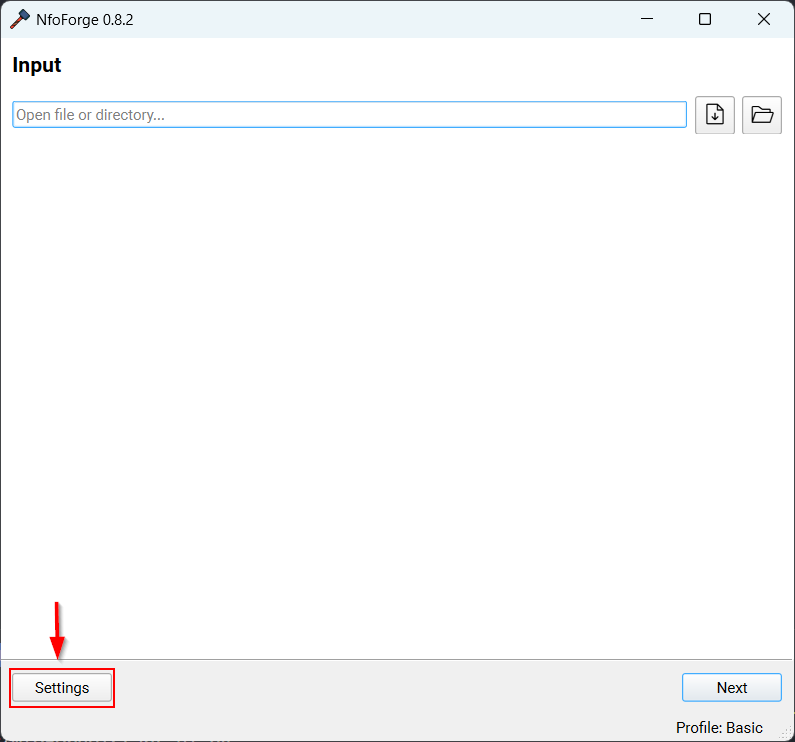Click the open file icon button
795x742 pixels.
[x=714, y=115]
